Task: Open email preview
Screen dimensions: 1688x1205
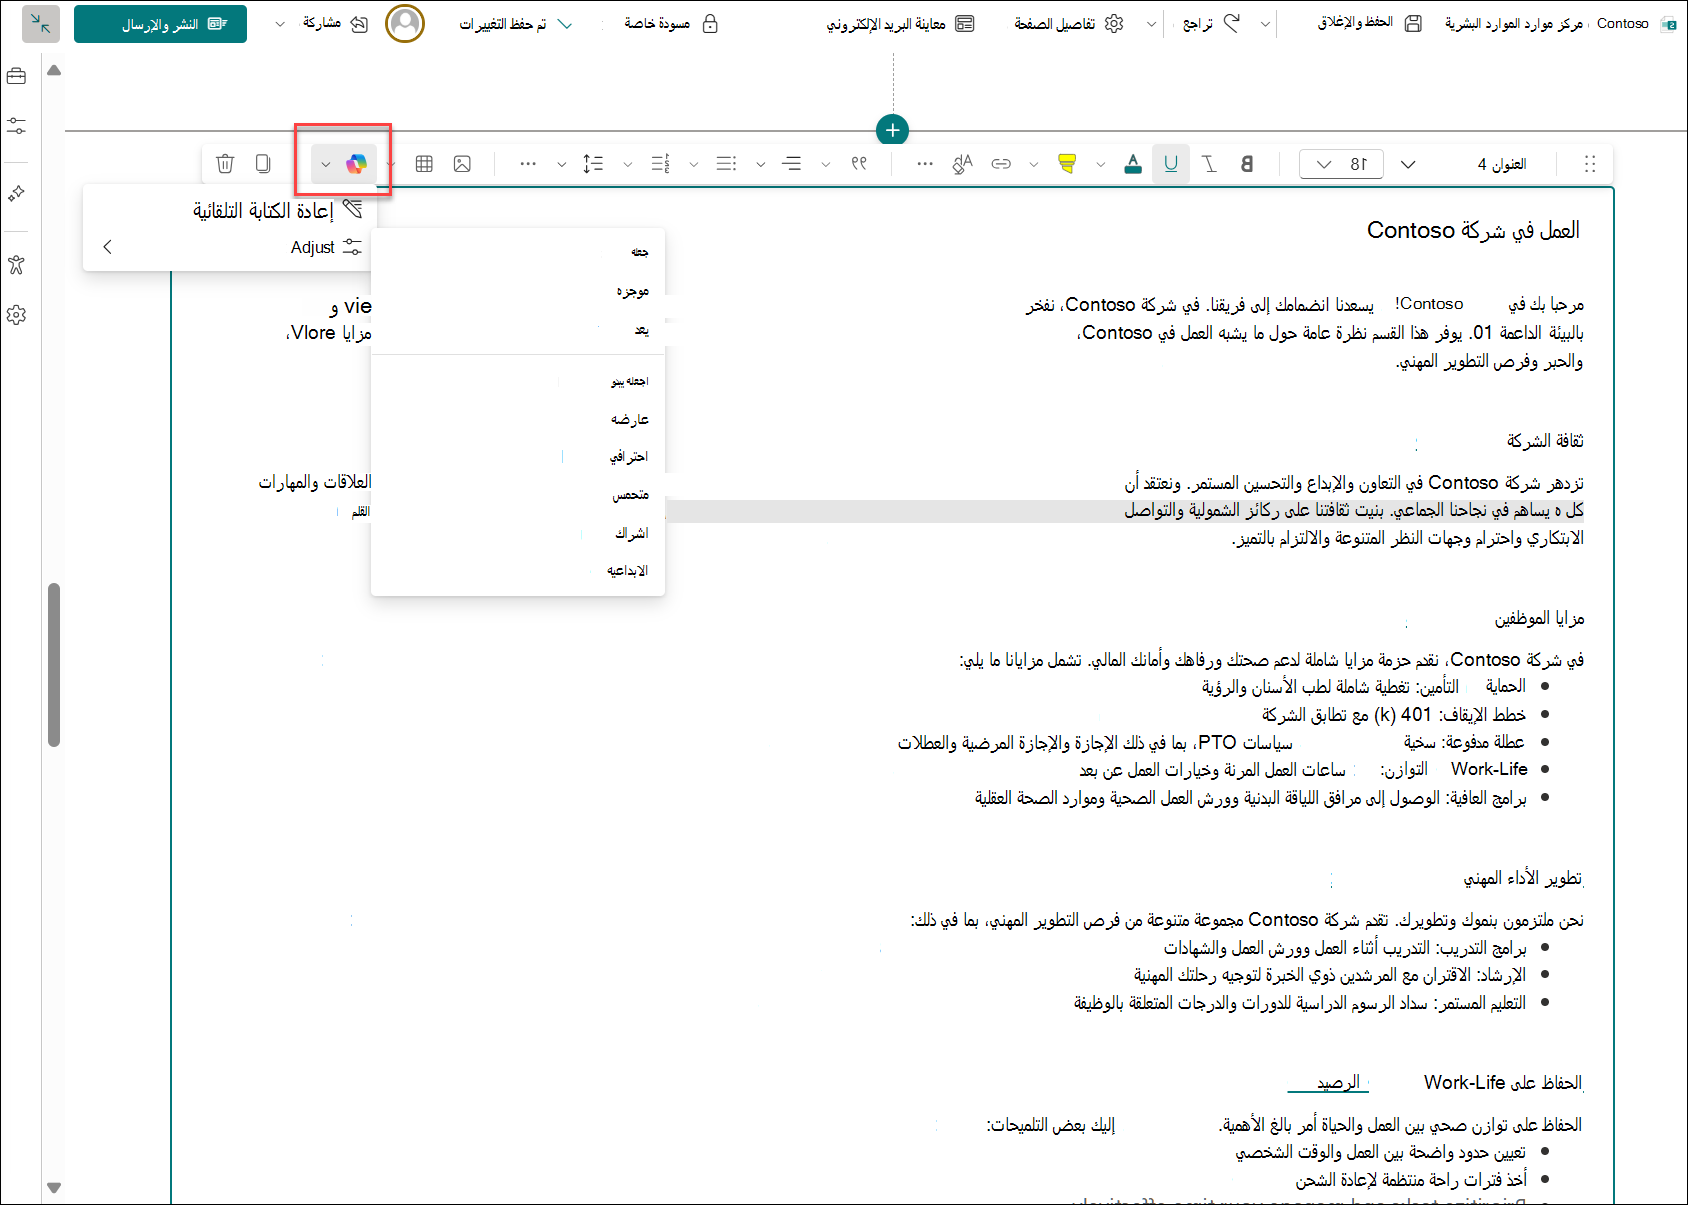Action: (x=900, y=24)
